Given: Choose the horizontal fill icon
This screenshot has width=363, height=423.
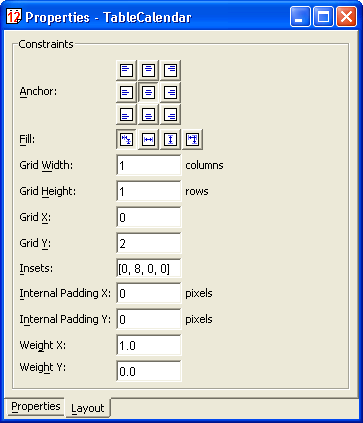Looking at the screenshot, I should (x=148, y=139).
